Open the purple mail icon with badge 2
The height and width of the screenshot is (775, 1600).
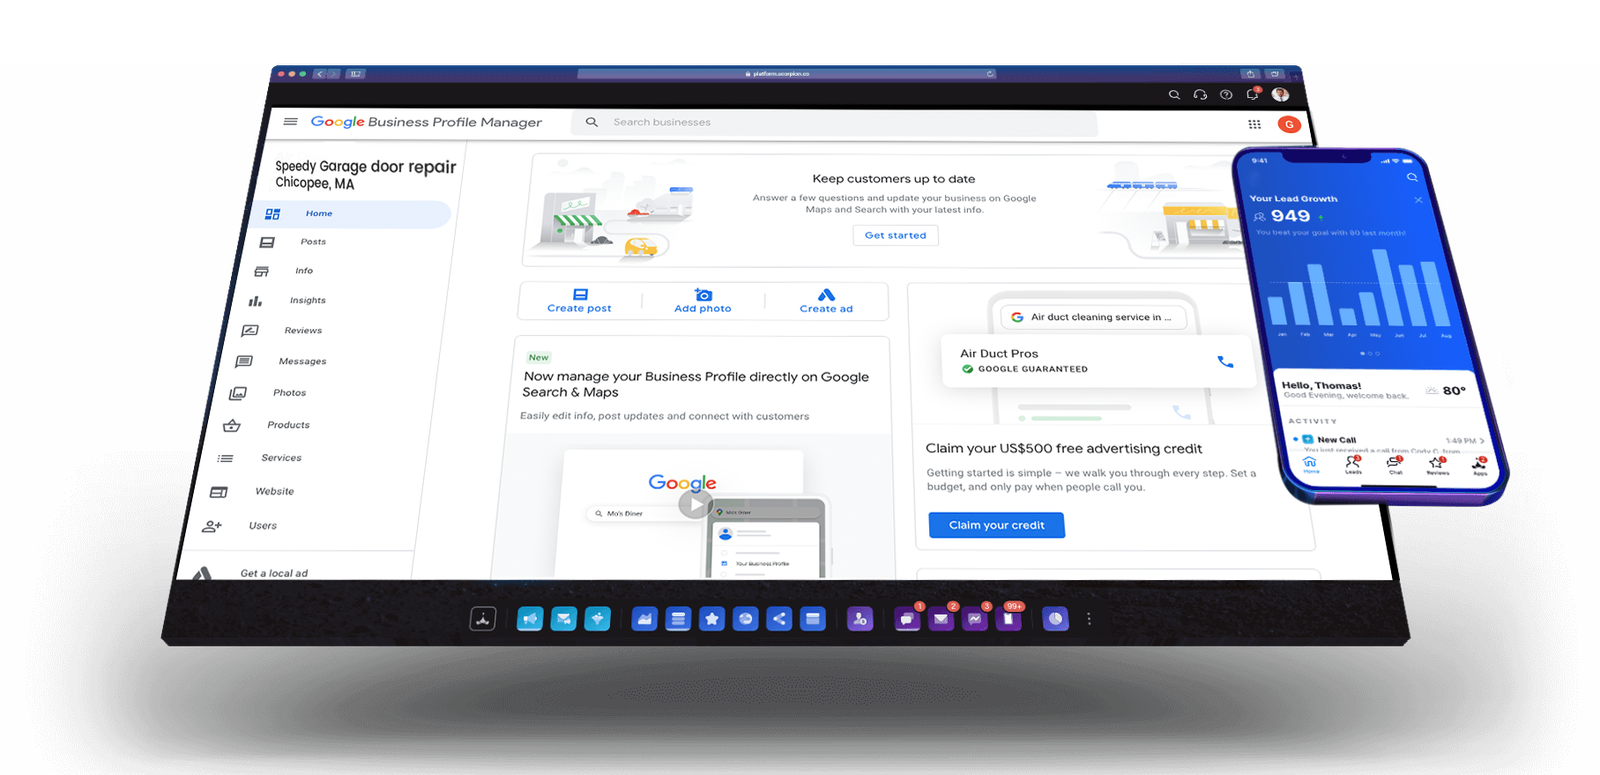pyautogui.click(x=942, y=618)
